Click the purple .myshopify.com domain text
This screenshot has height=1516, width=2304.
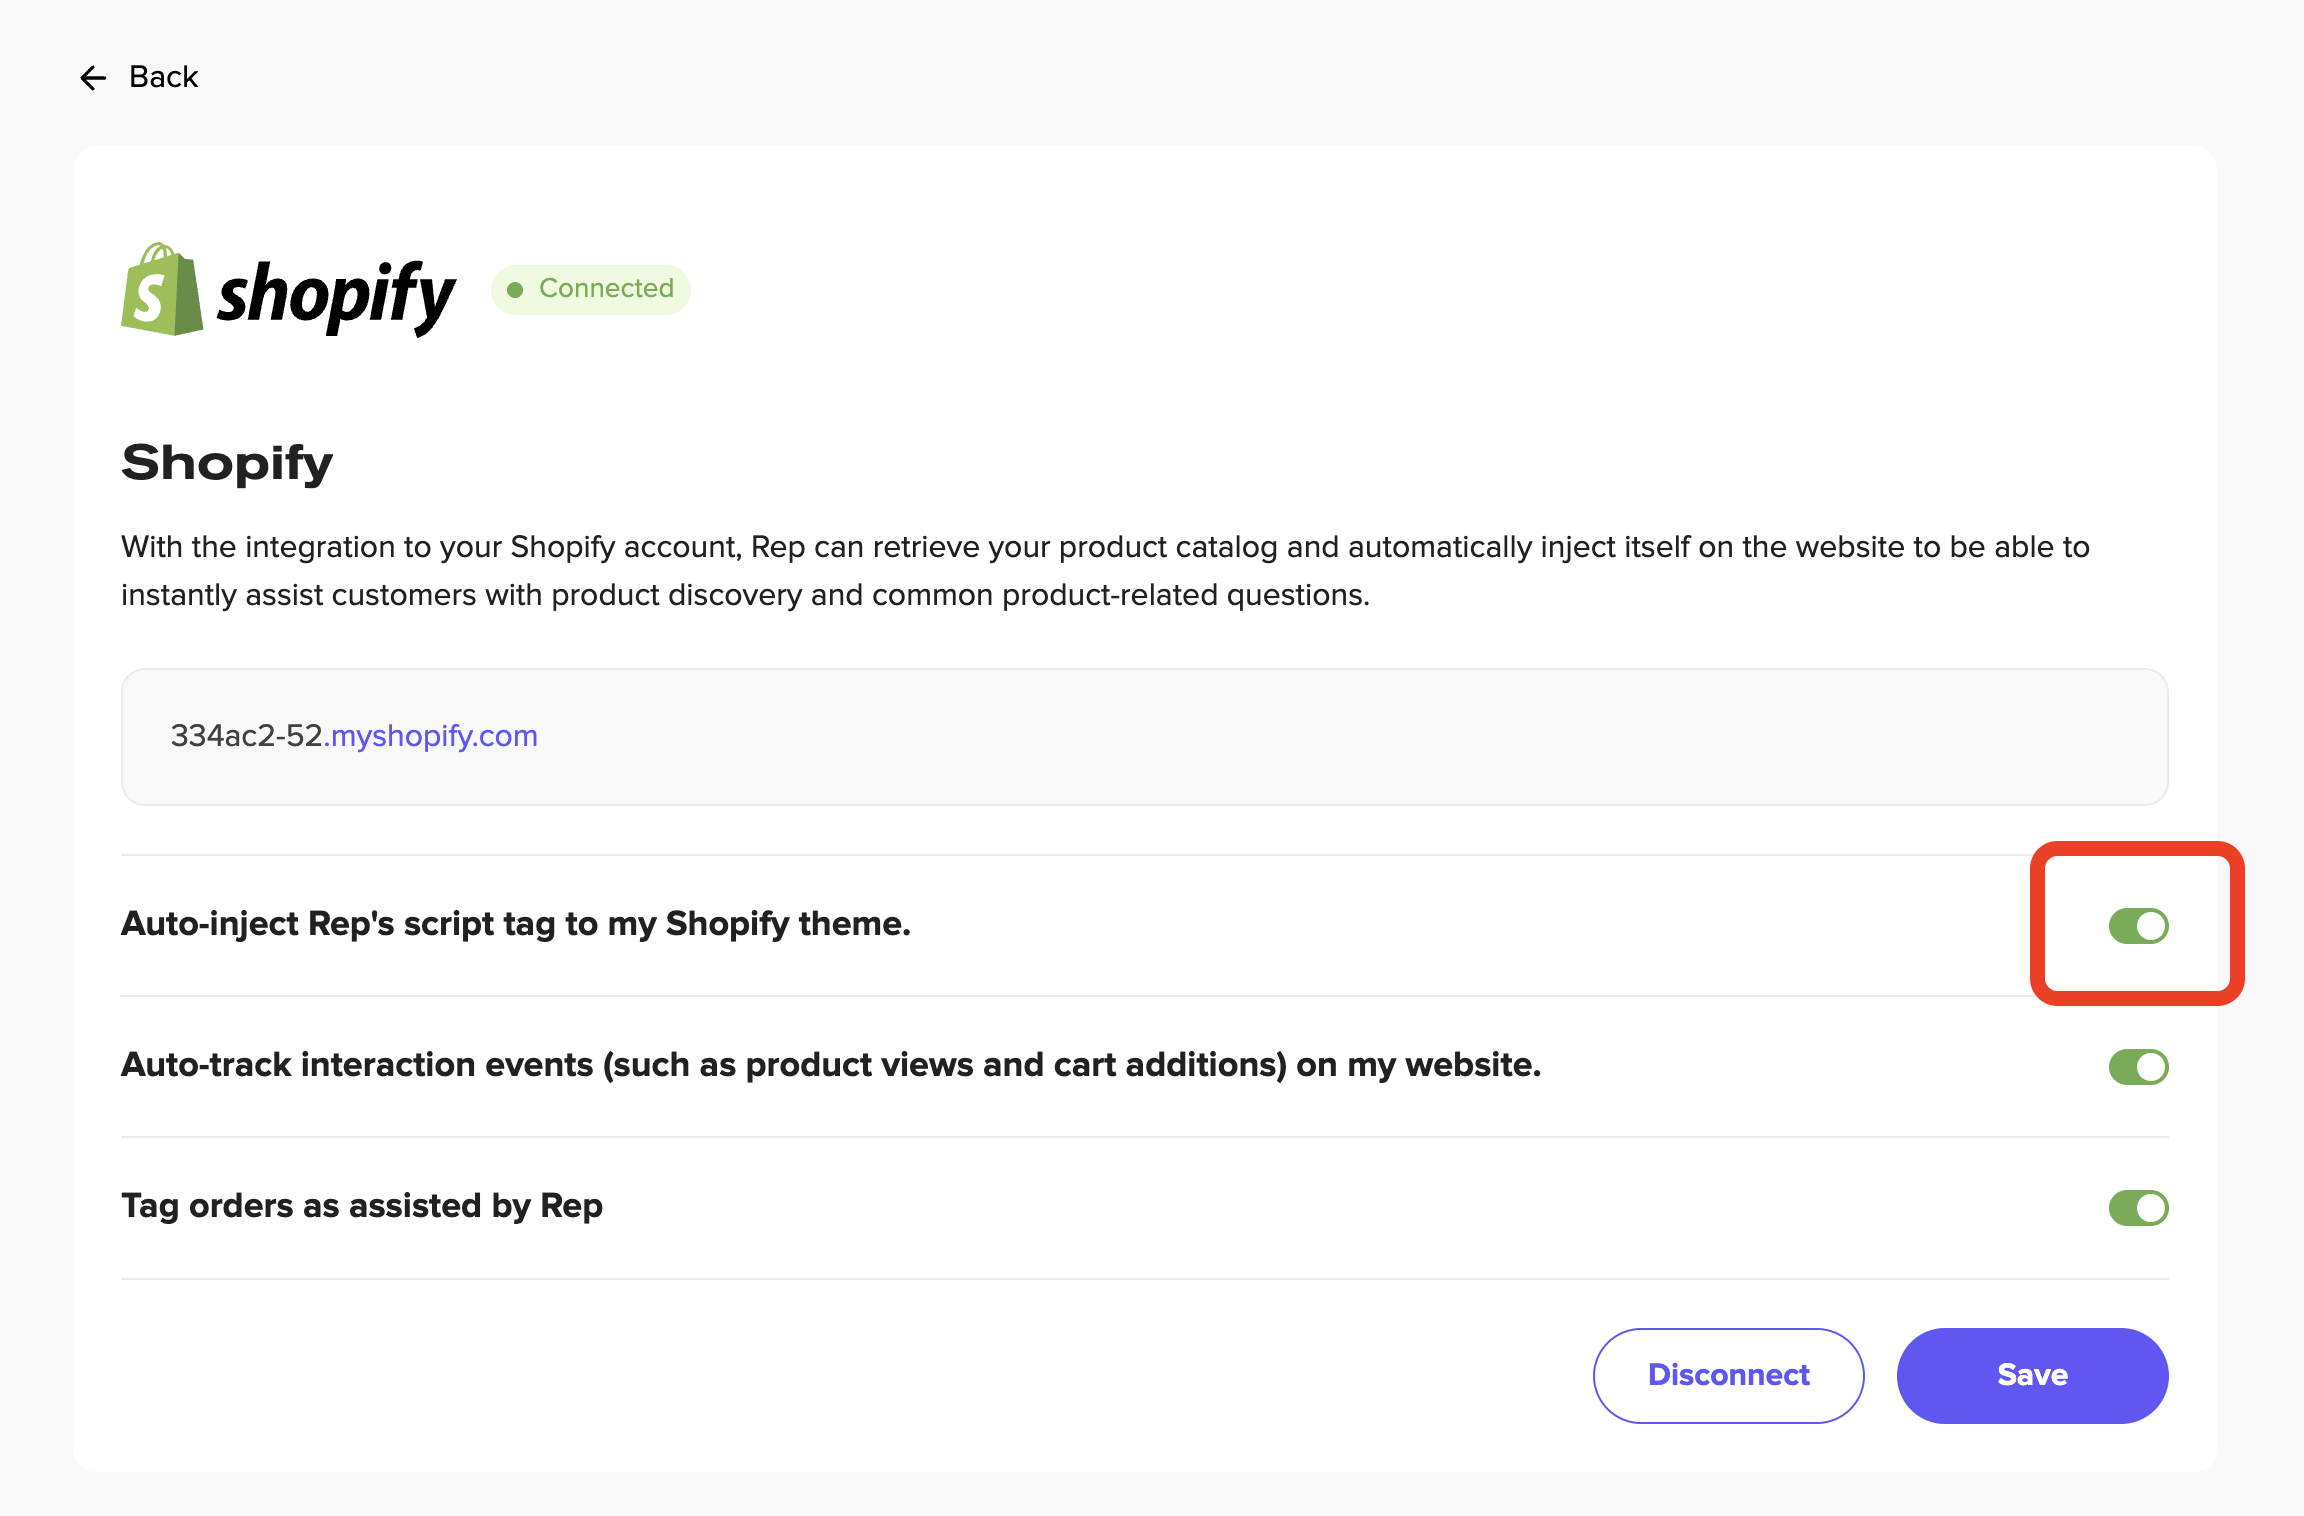pyautogui.click(x=431, y=736)
